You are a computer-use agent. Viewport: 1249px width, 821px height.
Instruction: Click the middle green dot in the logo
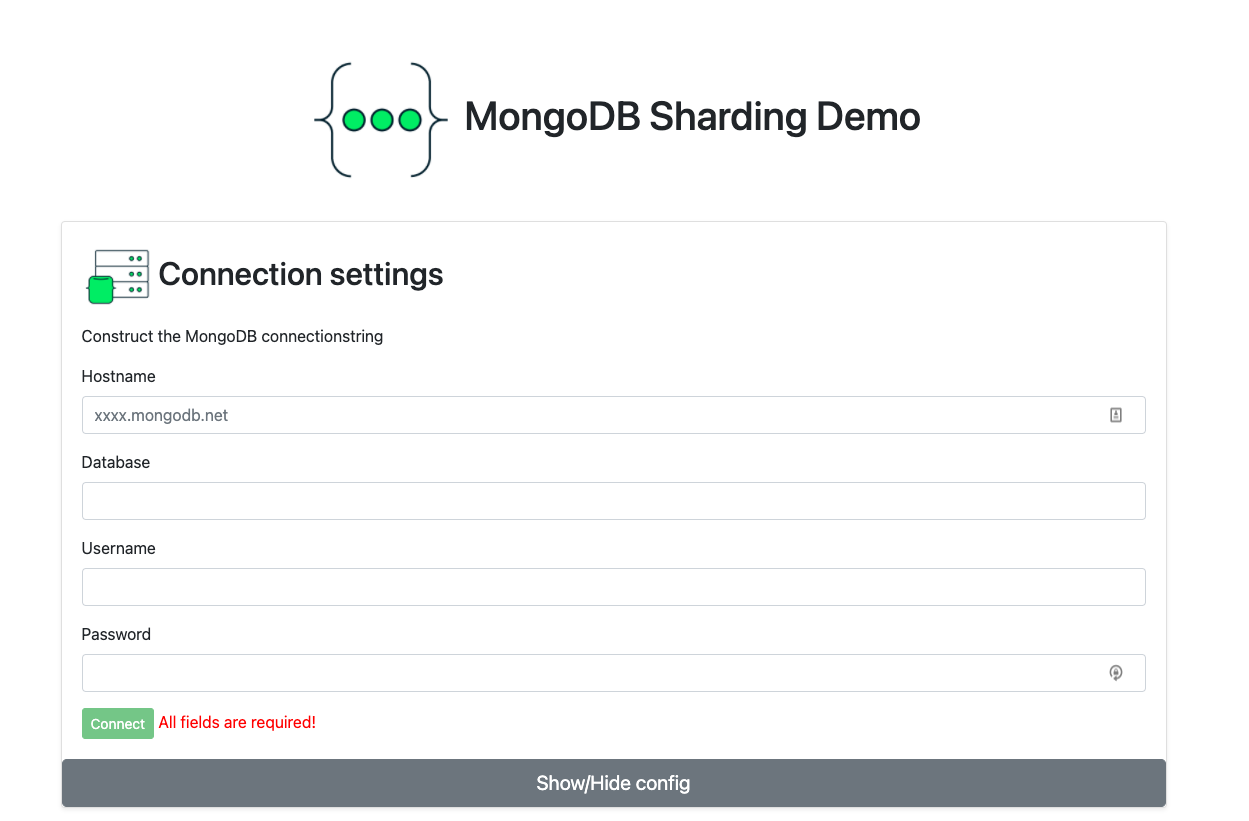point(381,121)
